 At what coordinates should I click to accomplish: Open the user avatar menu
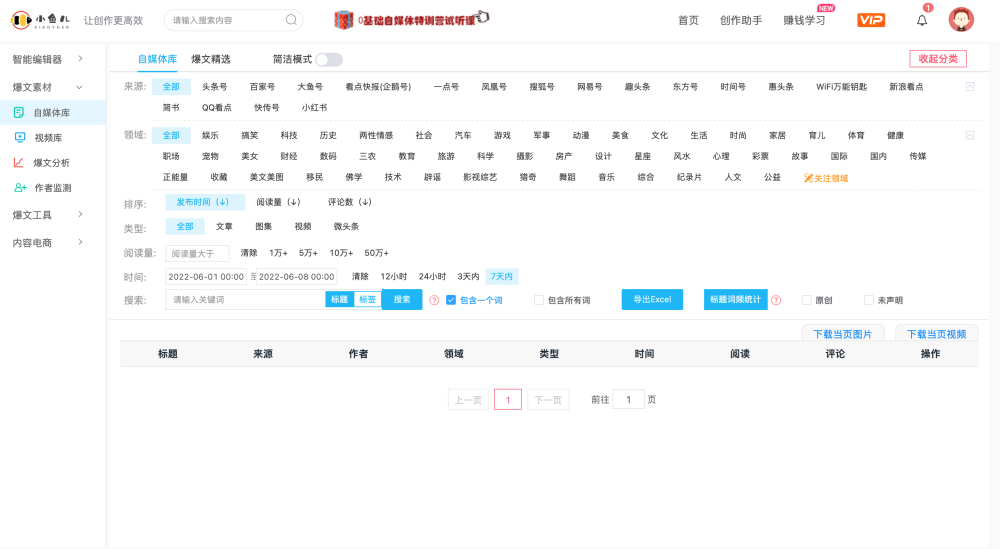click(x=961, y=20)
